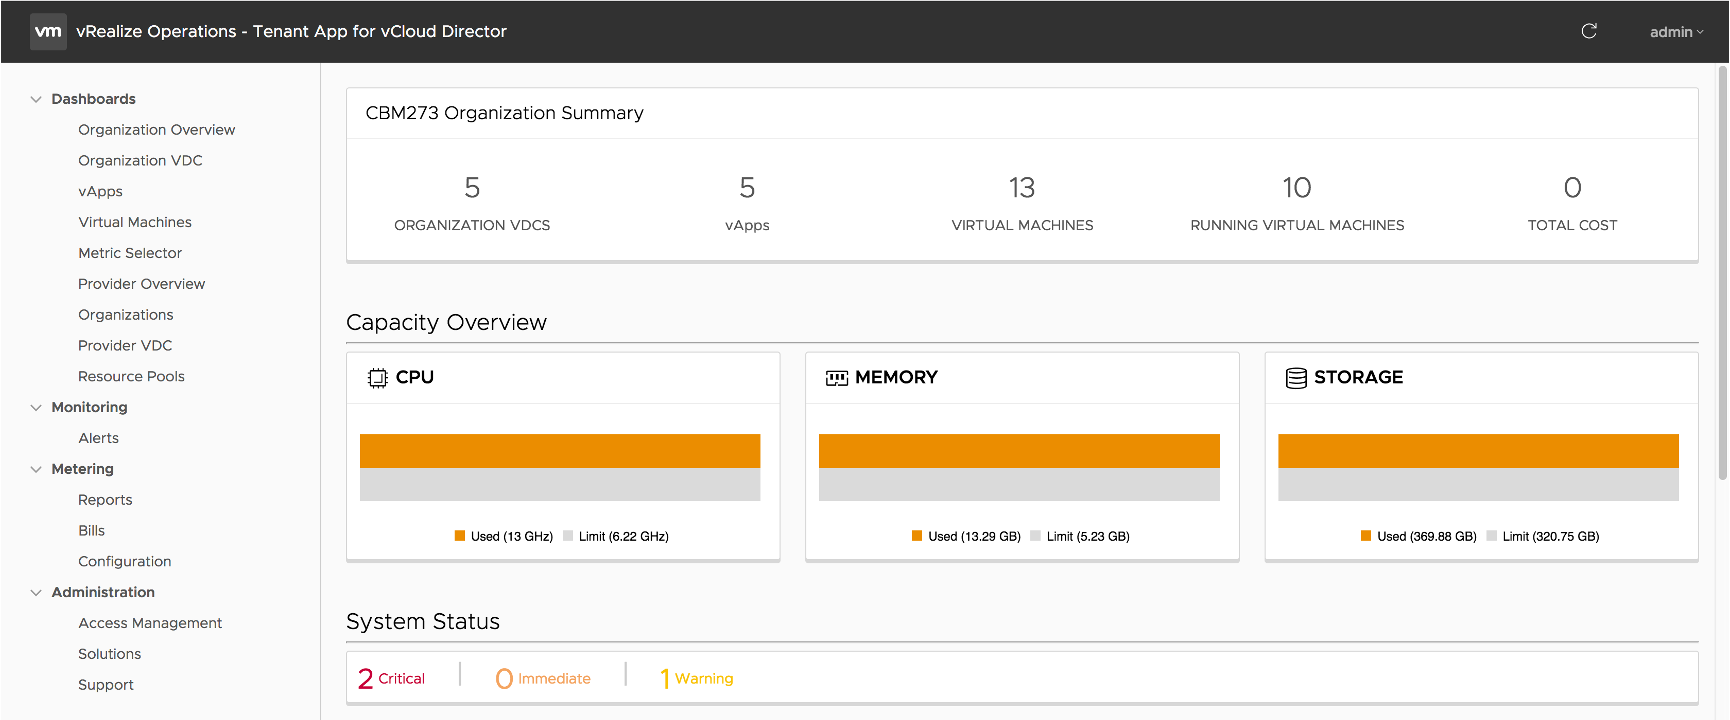This screenshot has height=720, width=1730.
Task: Click the orange CPU Used legend swatch
Action: click(460, 536)
